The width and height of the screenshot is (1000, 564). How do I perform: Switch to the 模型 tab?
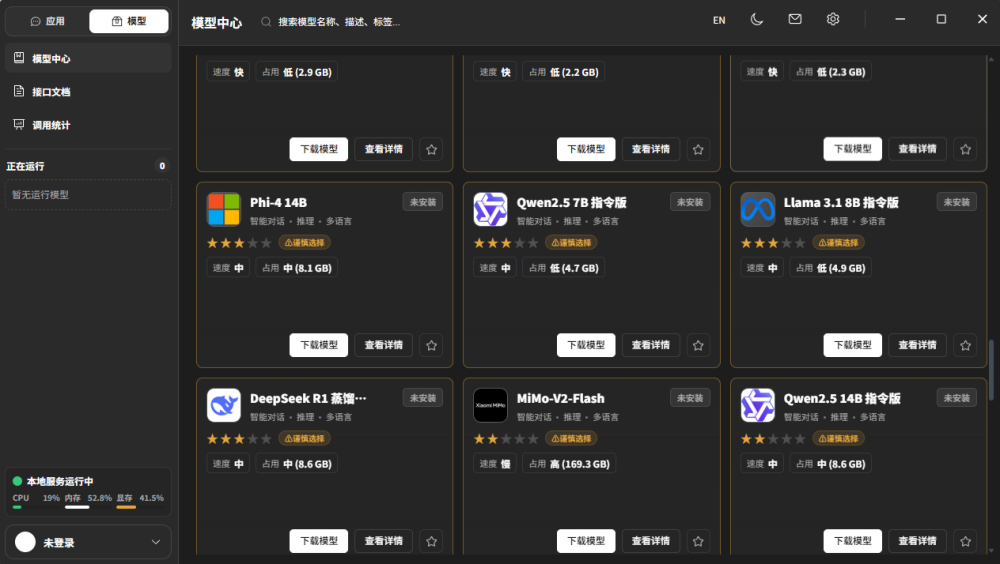(129, 21)
